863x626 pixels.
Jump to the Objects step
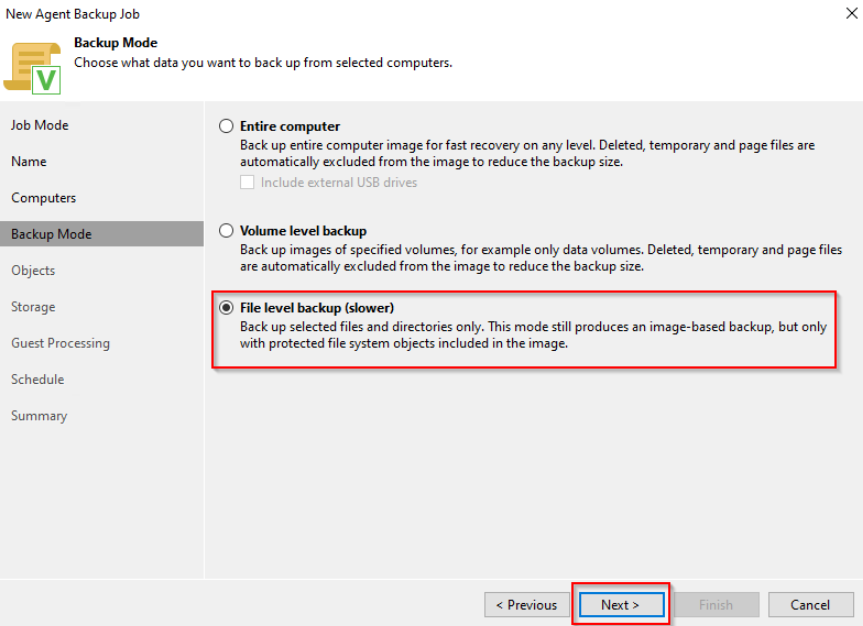(x=33, y=271)
